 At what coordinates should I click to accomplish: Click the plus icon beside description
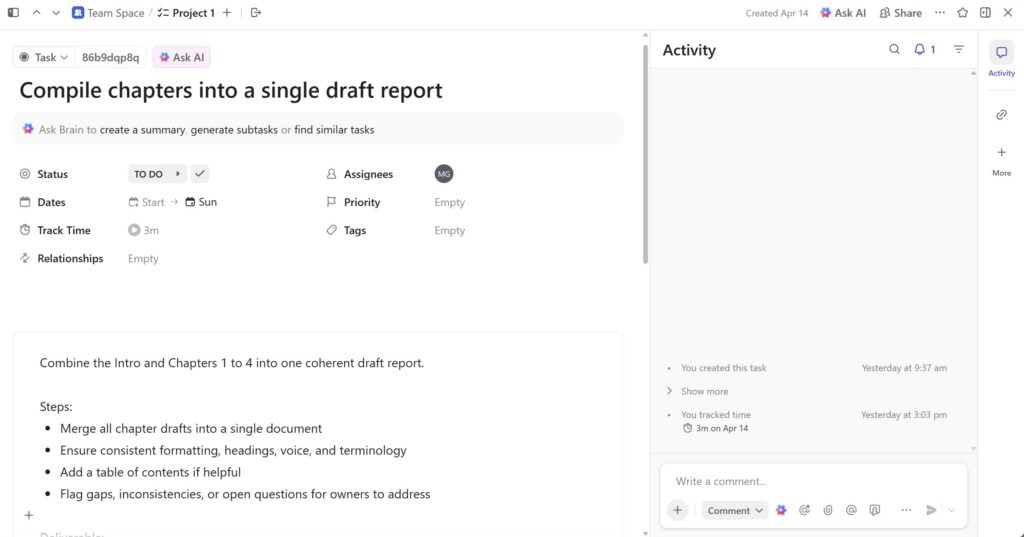click(29, 515)
